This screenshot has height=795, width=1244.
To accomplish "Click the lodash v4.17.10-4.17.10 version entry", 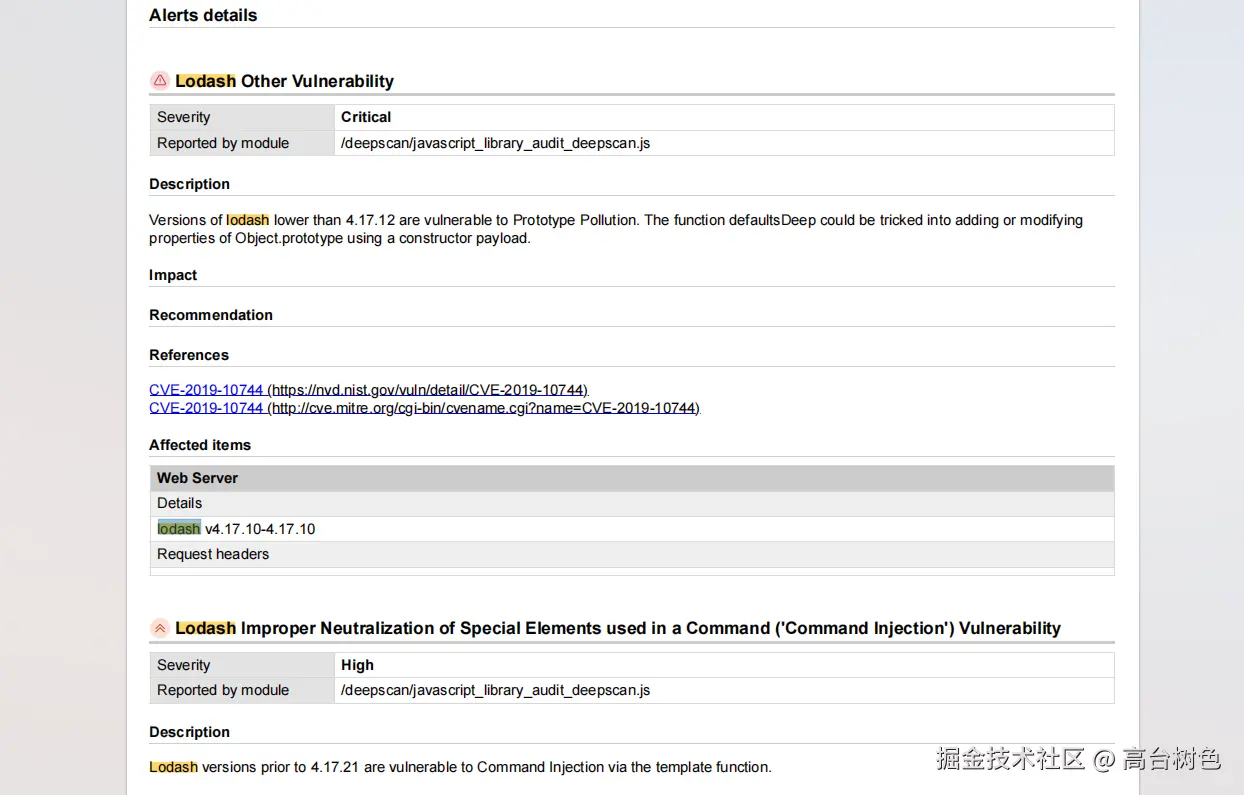I will [x=237, y=529].
